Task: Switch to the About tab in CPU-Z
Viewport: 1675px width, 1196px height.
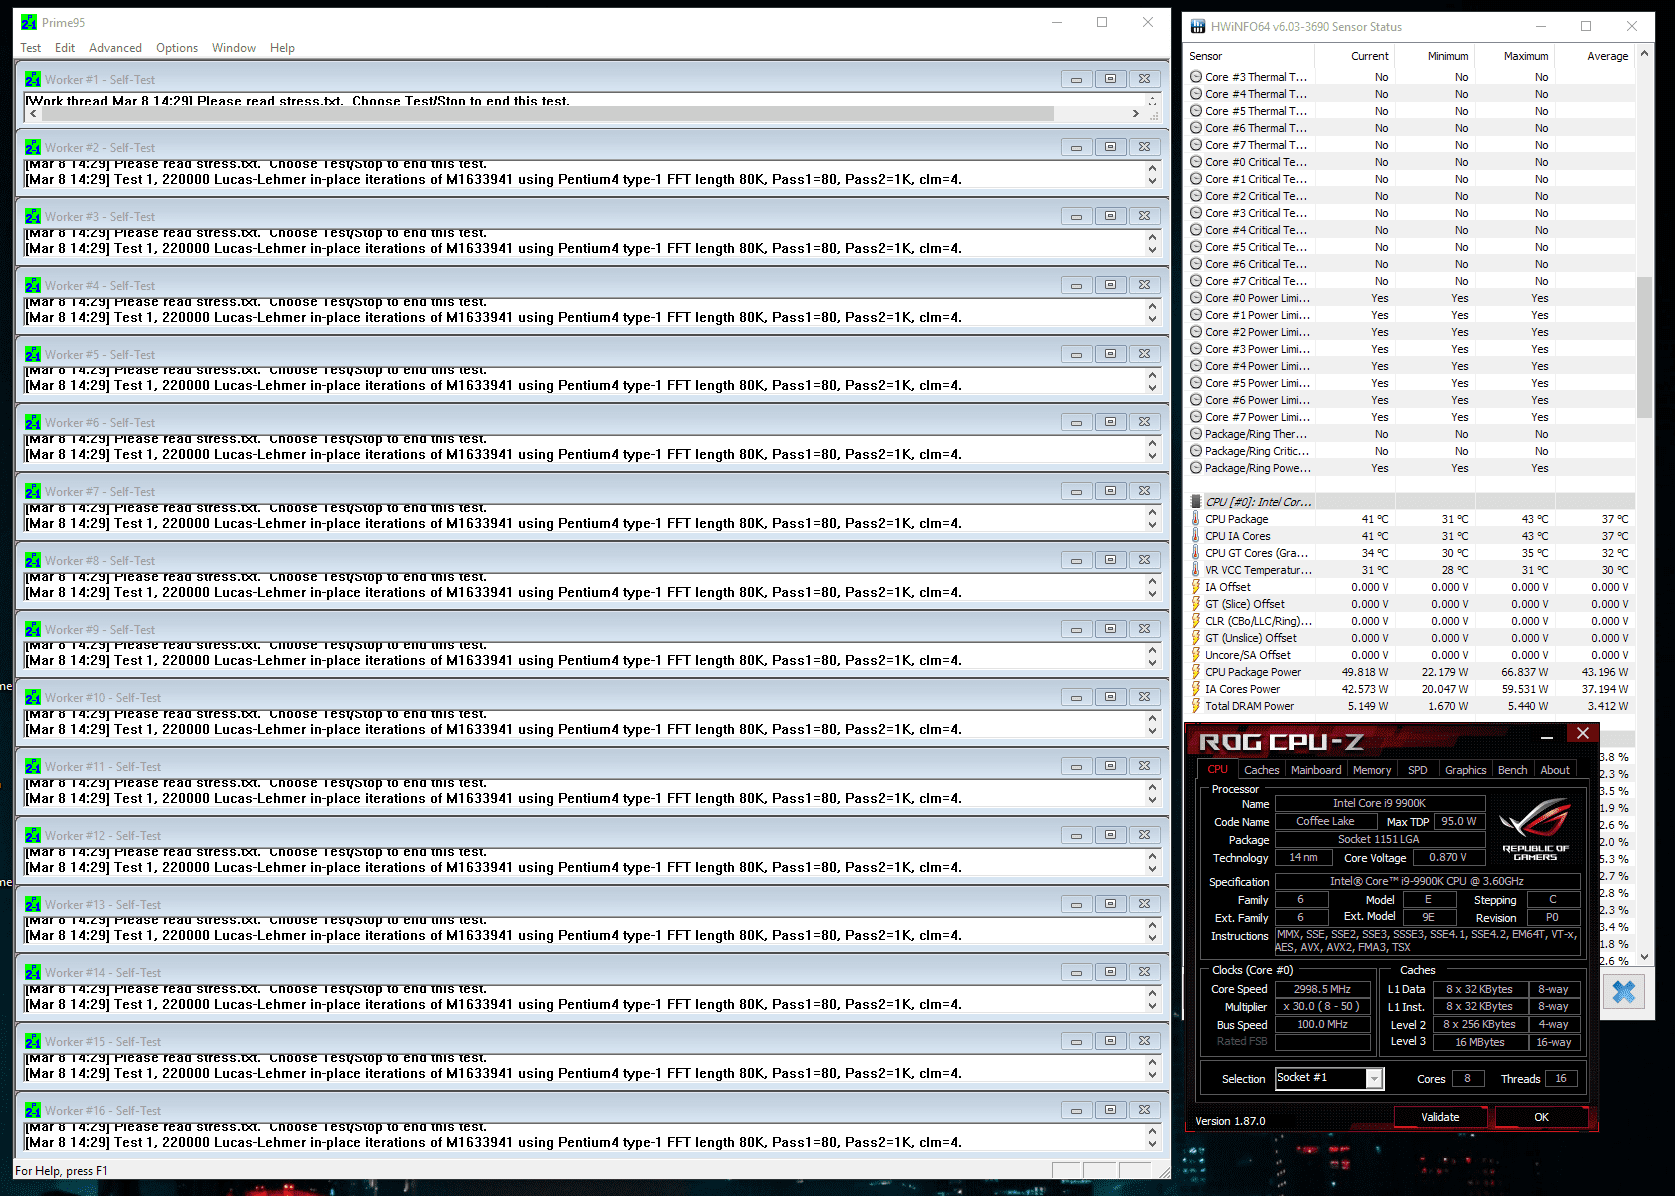Action: [1555, 770]
